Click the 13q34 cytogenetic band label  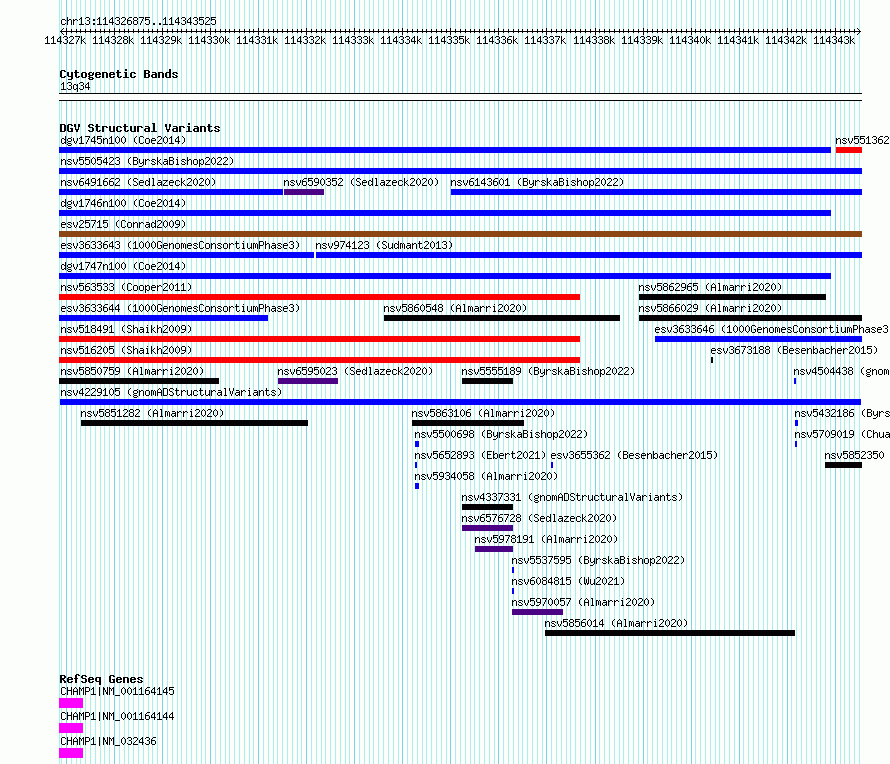pyautogui.click(x=75, y=86)
